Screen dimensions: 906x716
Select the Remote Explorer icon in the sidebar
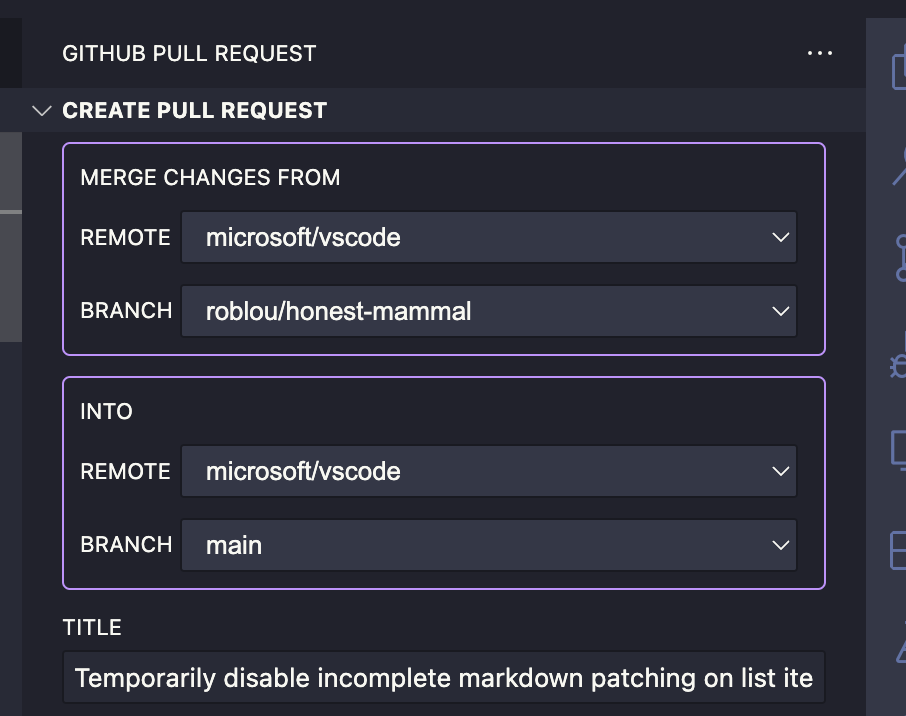pos(896,450)
